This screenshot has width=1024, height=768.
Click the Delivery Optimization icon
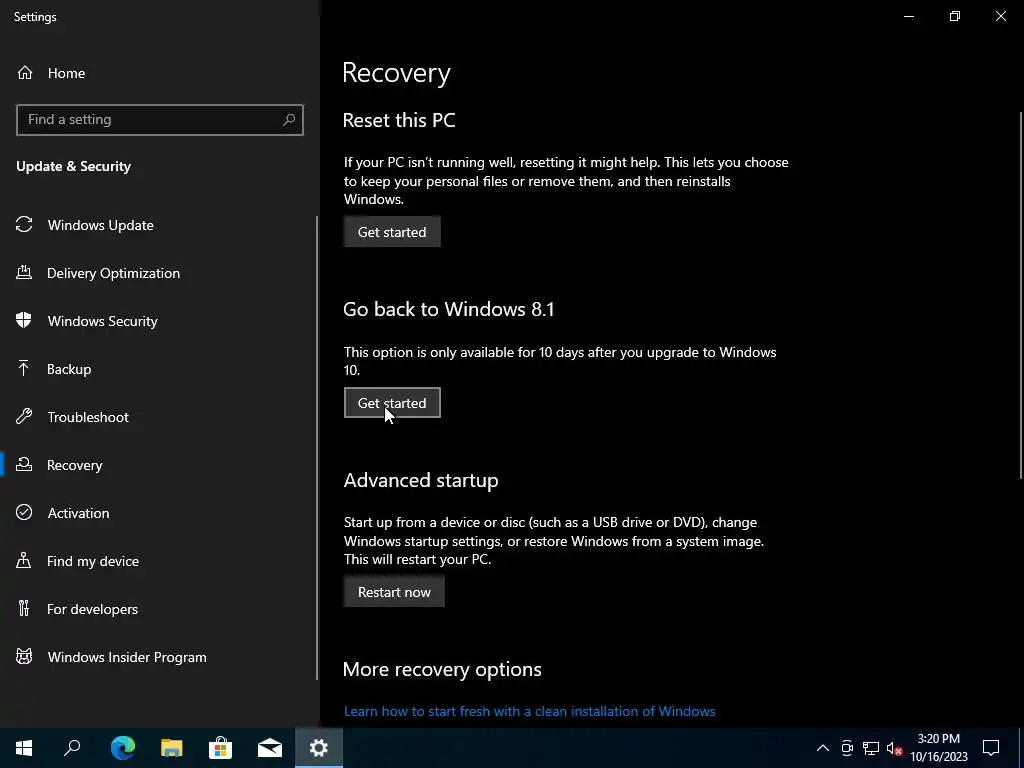click(24, 272)
